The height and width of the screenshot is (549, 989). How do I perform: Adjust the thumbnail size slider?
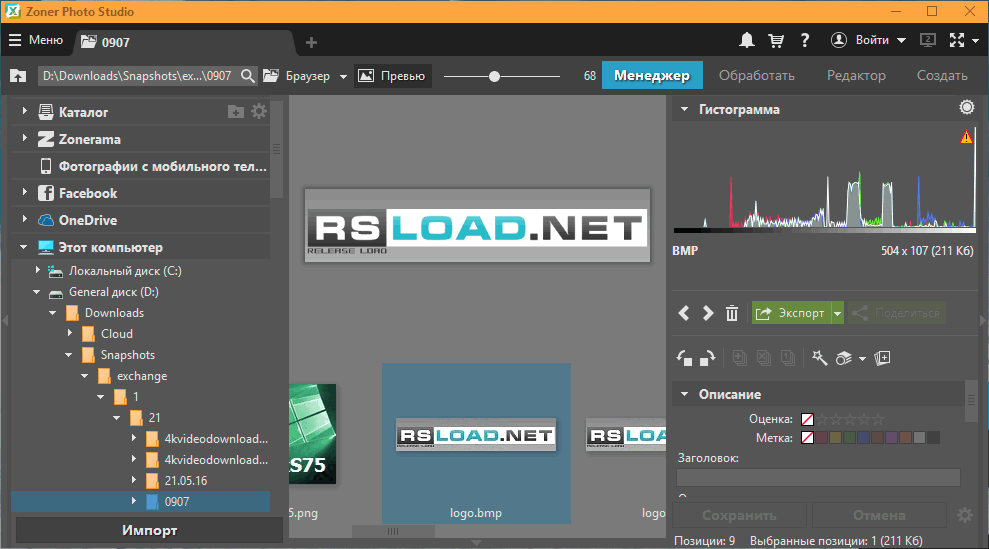click(494, 76)
